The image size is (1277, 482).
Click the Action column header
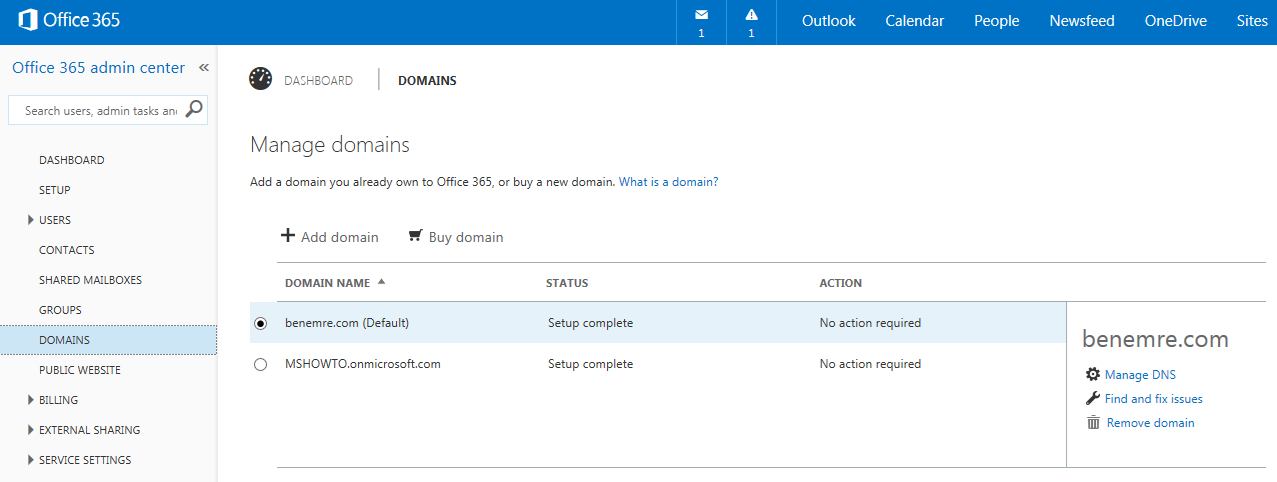point(840,283)
